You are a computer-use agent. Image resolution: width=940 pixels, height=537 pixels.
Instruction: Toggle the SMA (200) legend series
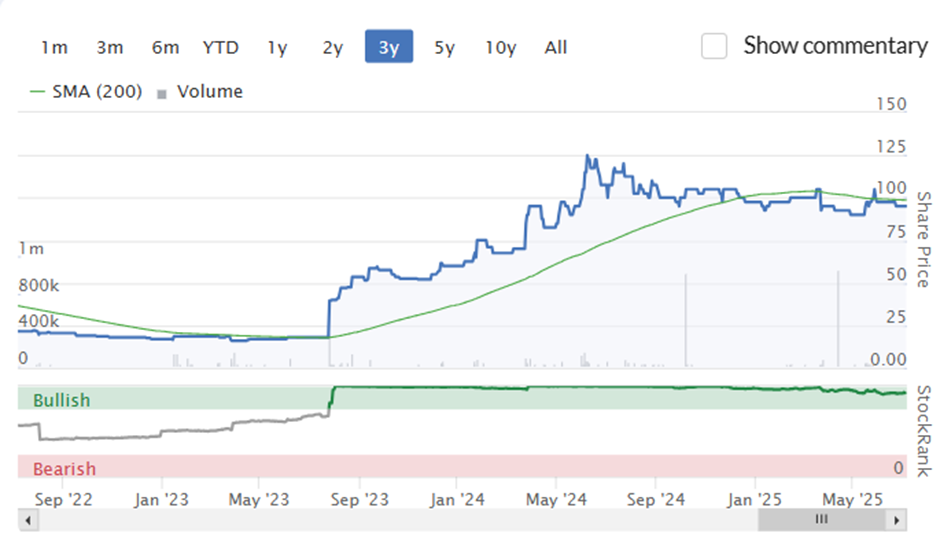pyautogui.click(x=86, y=92)
